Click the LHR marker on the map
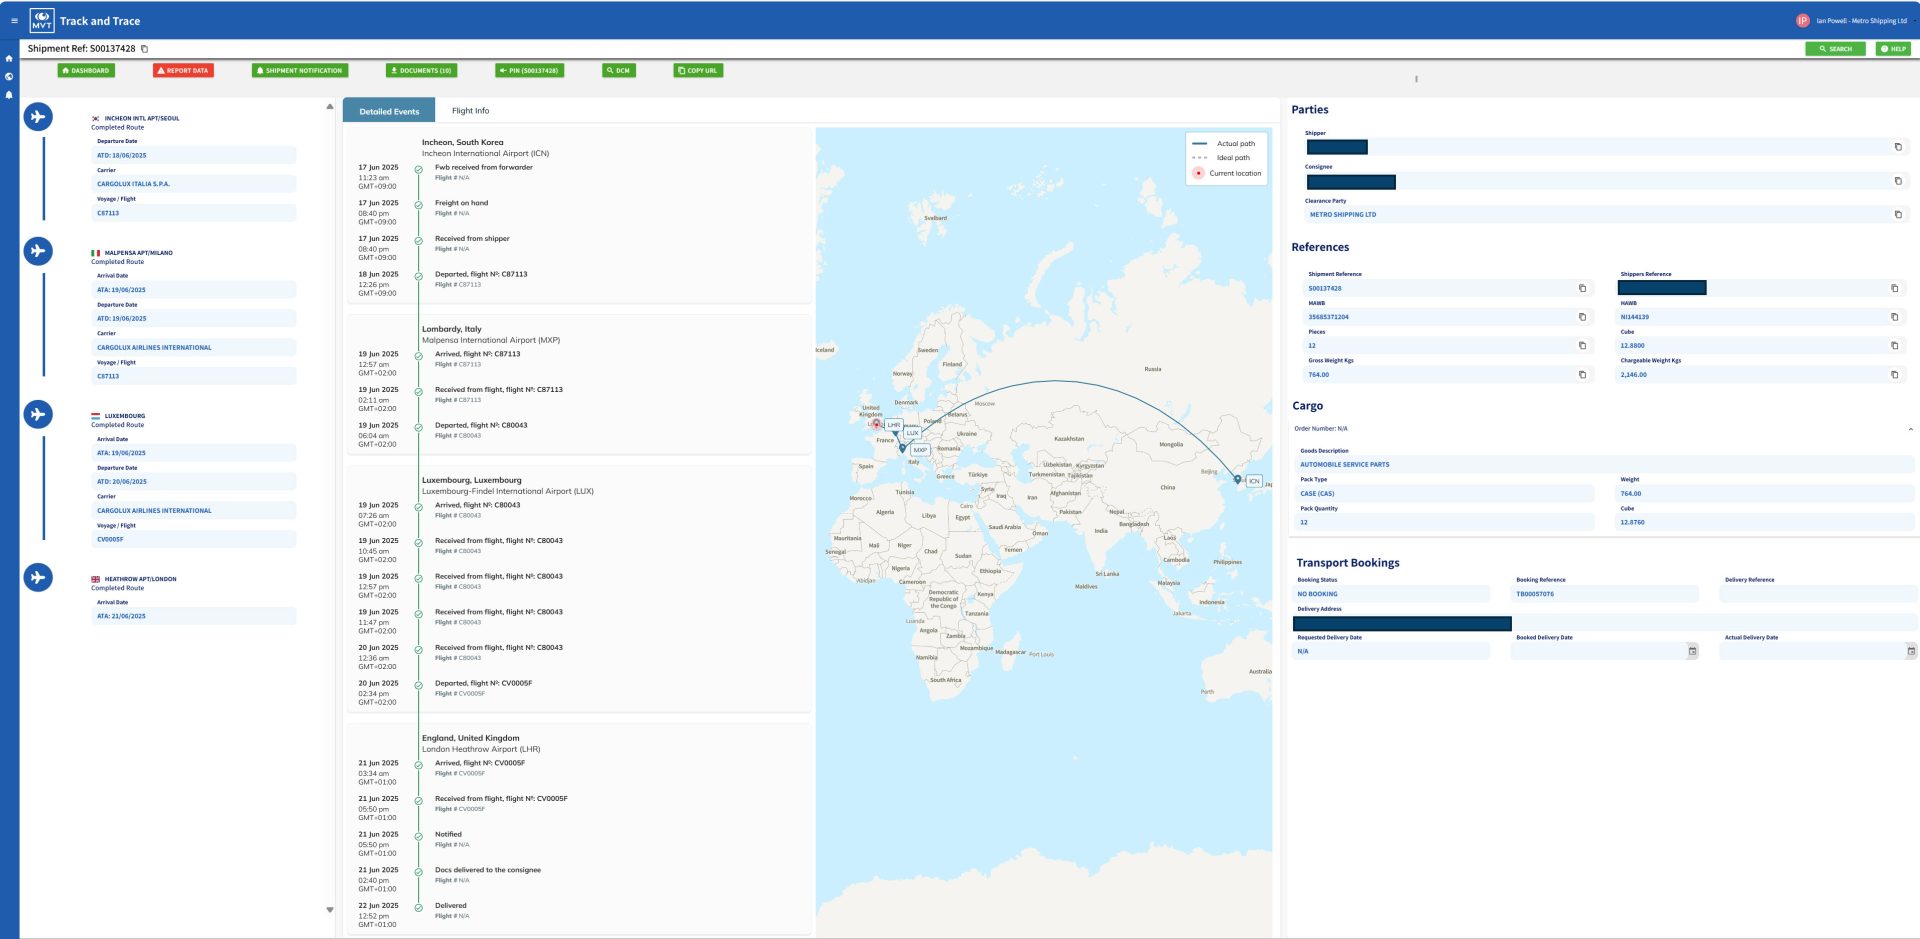 pos(893,425)
